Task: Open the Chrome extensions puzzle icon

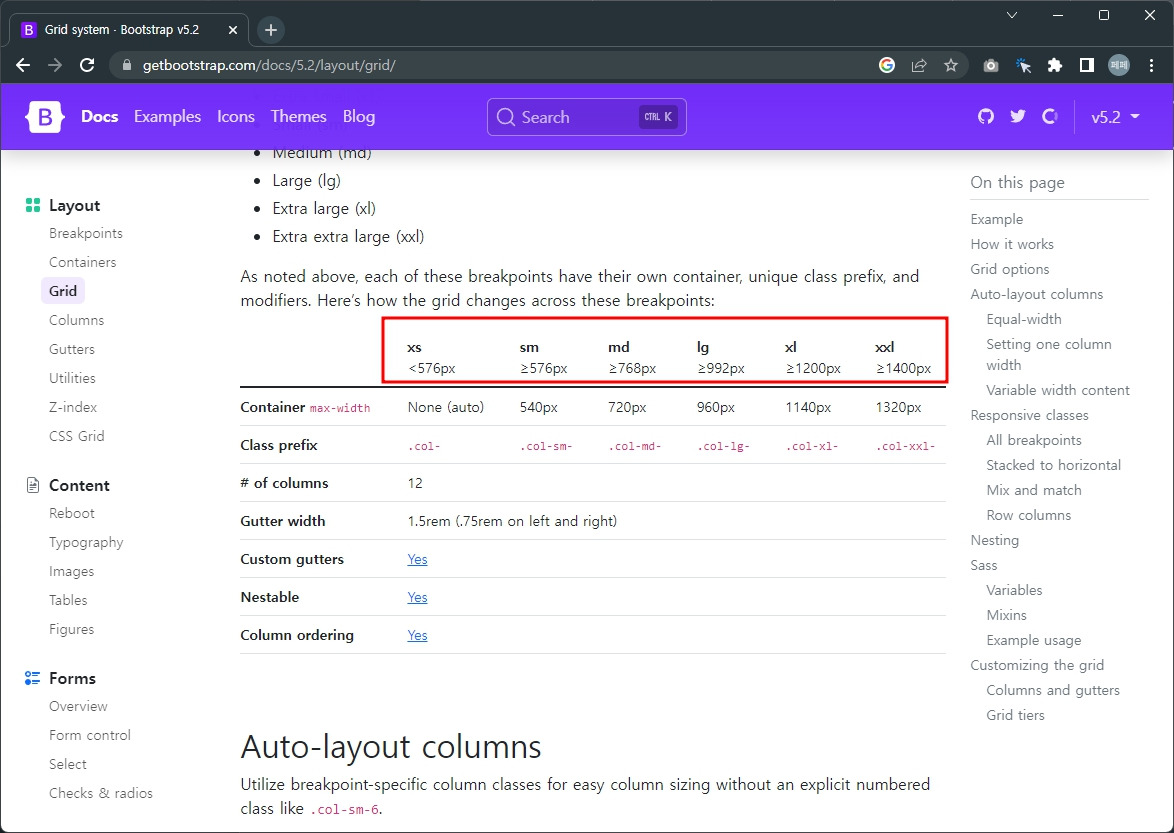Action: coord(1055,65)
